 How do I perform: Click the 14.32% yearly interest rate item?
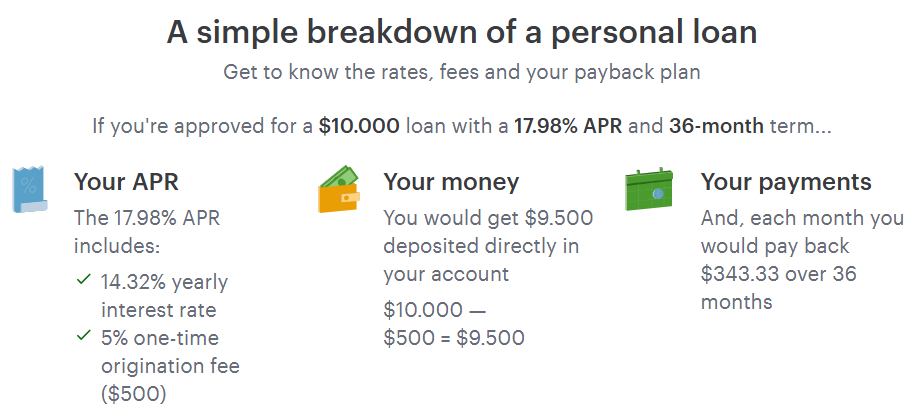(x=165, y=296)
